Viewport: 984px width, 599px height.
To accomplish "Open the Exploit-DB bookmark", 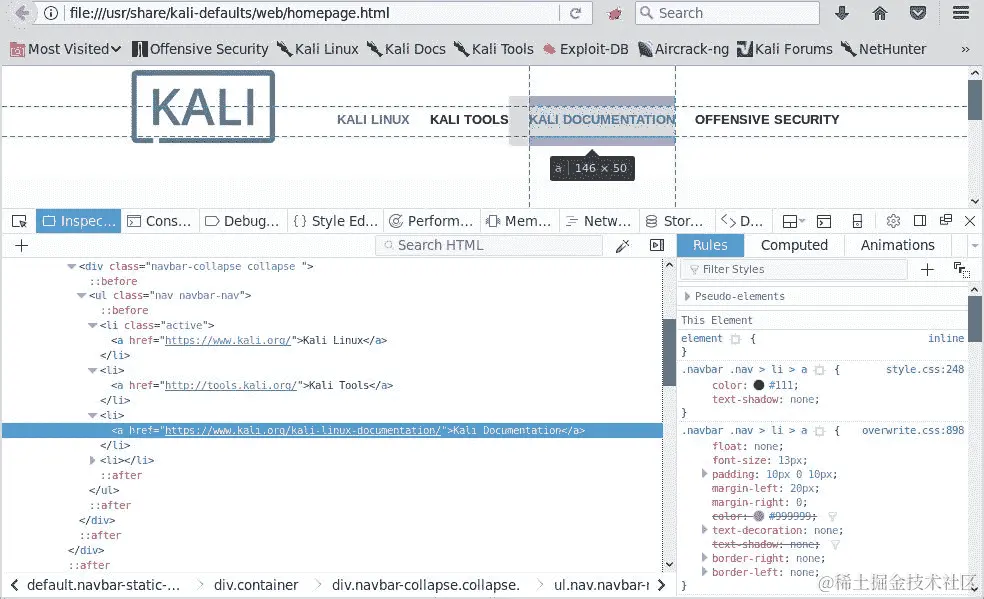I will click(x=586, y=49).
